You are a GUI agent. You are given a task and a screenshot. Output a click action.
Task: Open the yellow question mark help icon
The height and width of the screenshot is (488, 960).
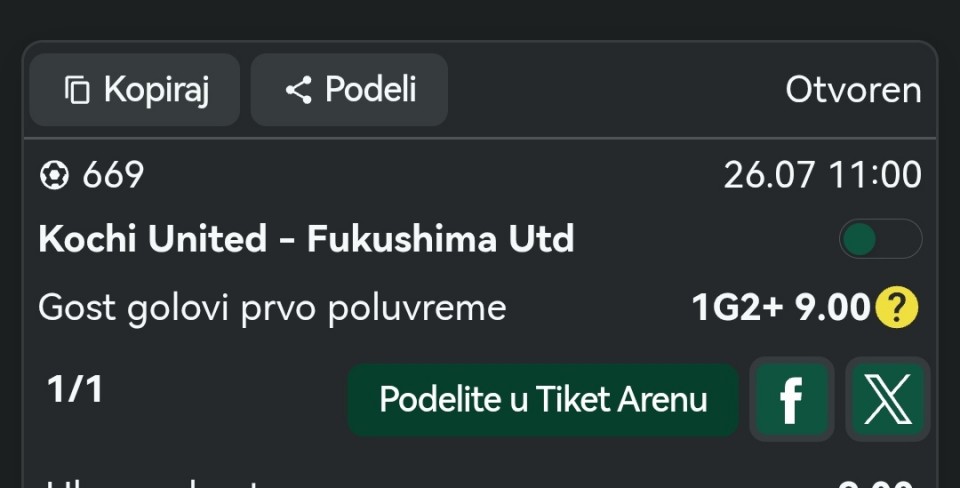897,307
